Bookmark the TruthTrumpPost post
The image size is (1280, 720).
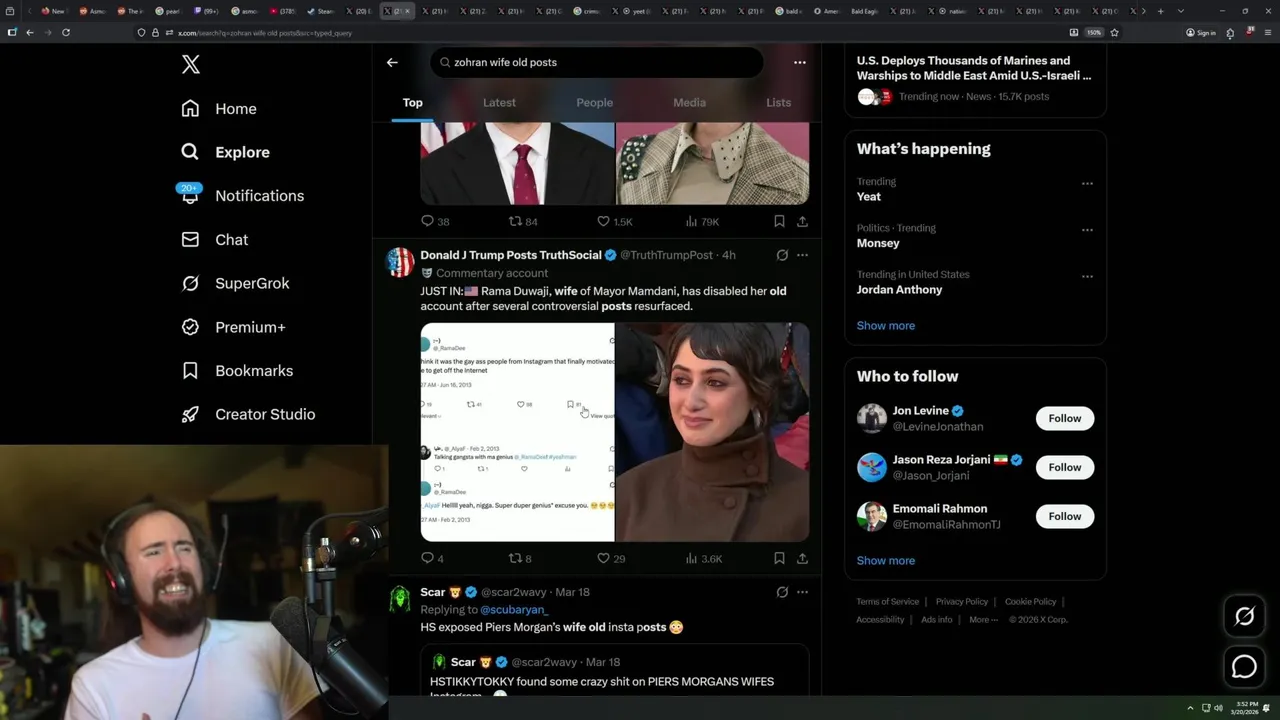coord(779,558)
